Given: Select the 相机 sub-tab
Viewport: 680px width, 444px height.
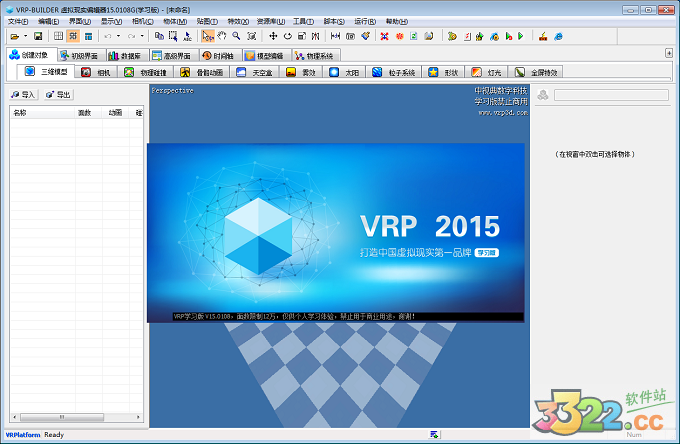Looking at the screenshot, I should 97,72.
